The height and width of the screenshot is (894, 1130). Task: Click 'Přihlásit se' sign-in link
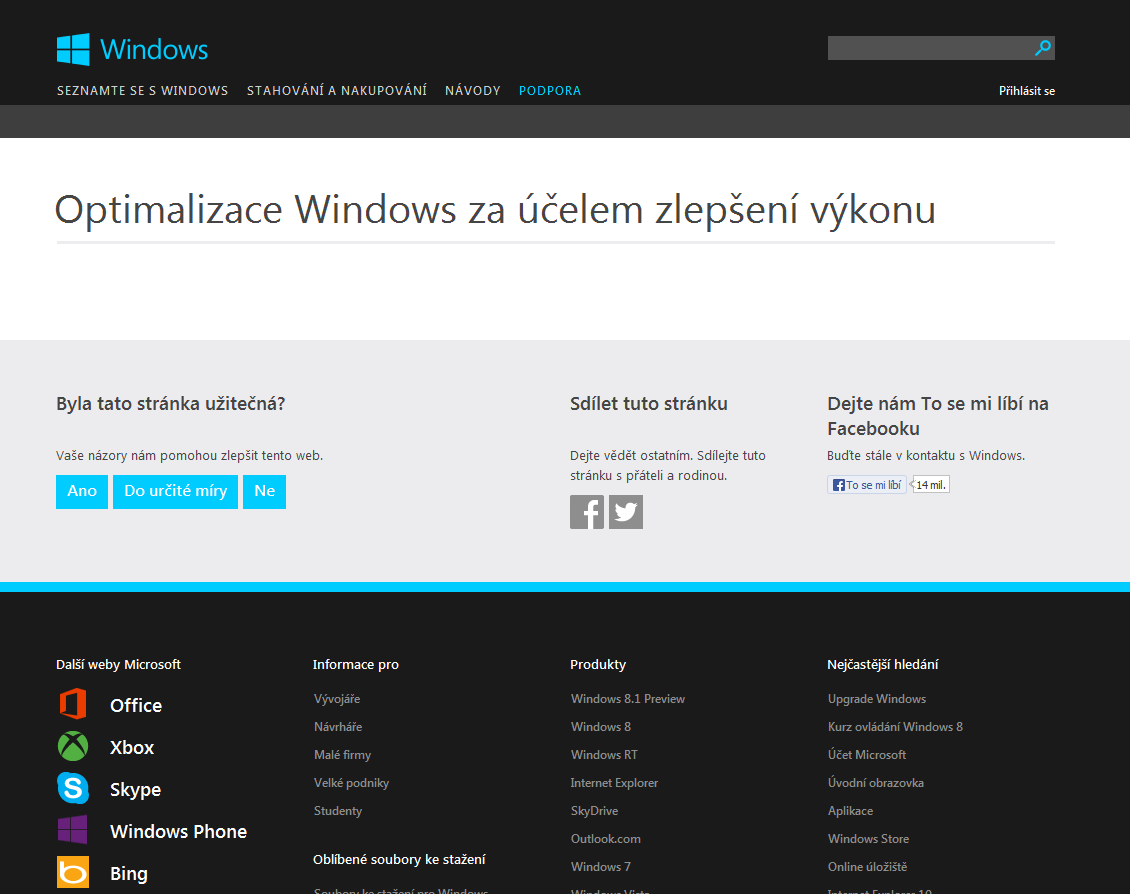point(1026,91)
